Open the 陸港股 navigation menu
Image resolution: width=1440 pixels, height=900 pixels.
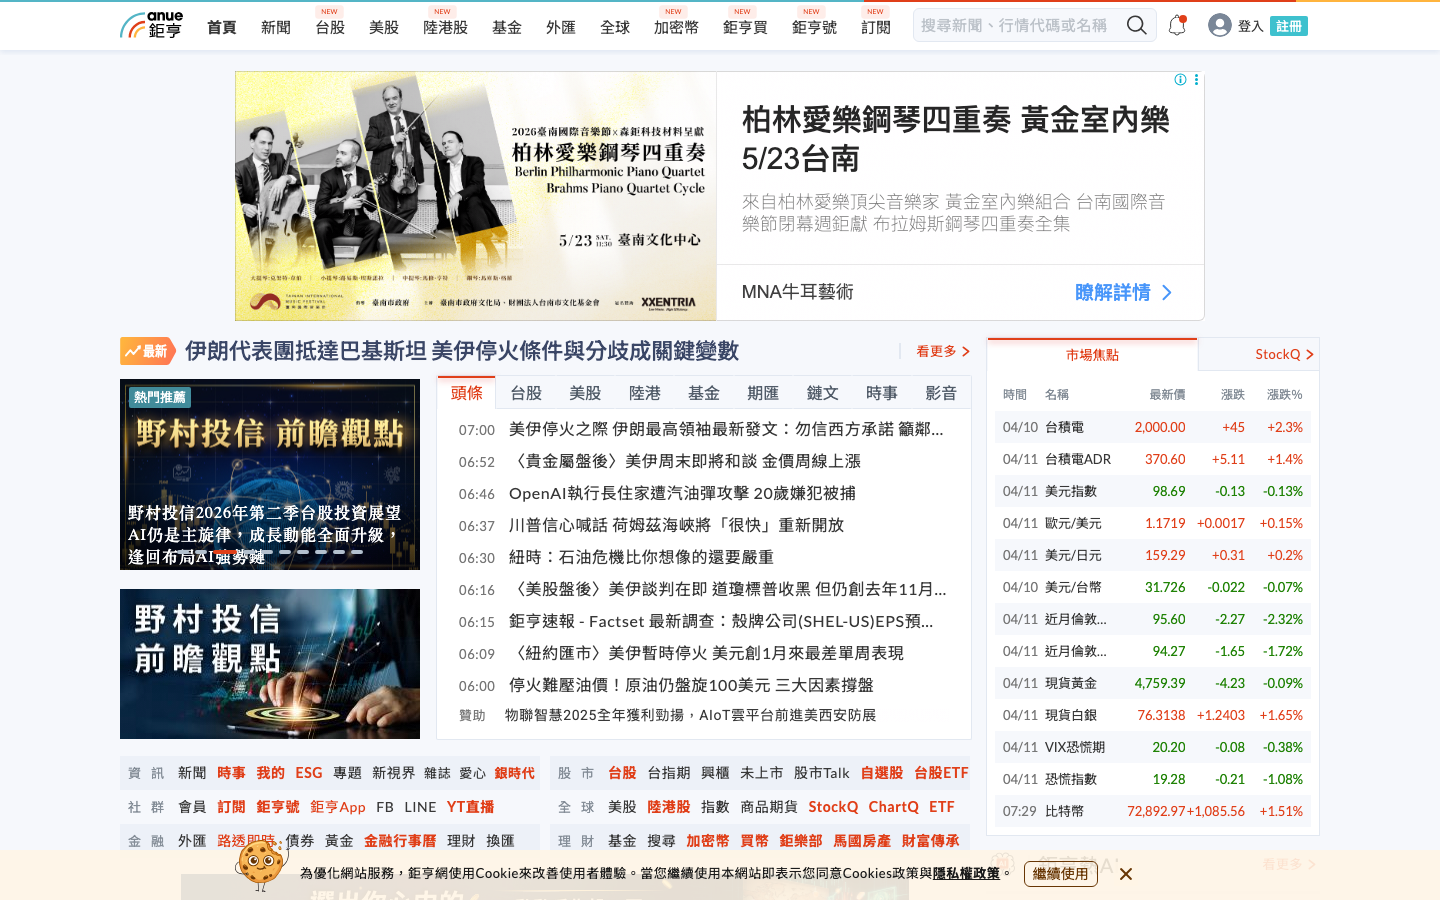point(445,27)
